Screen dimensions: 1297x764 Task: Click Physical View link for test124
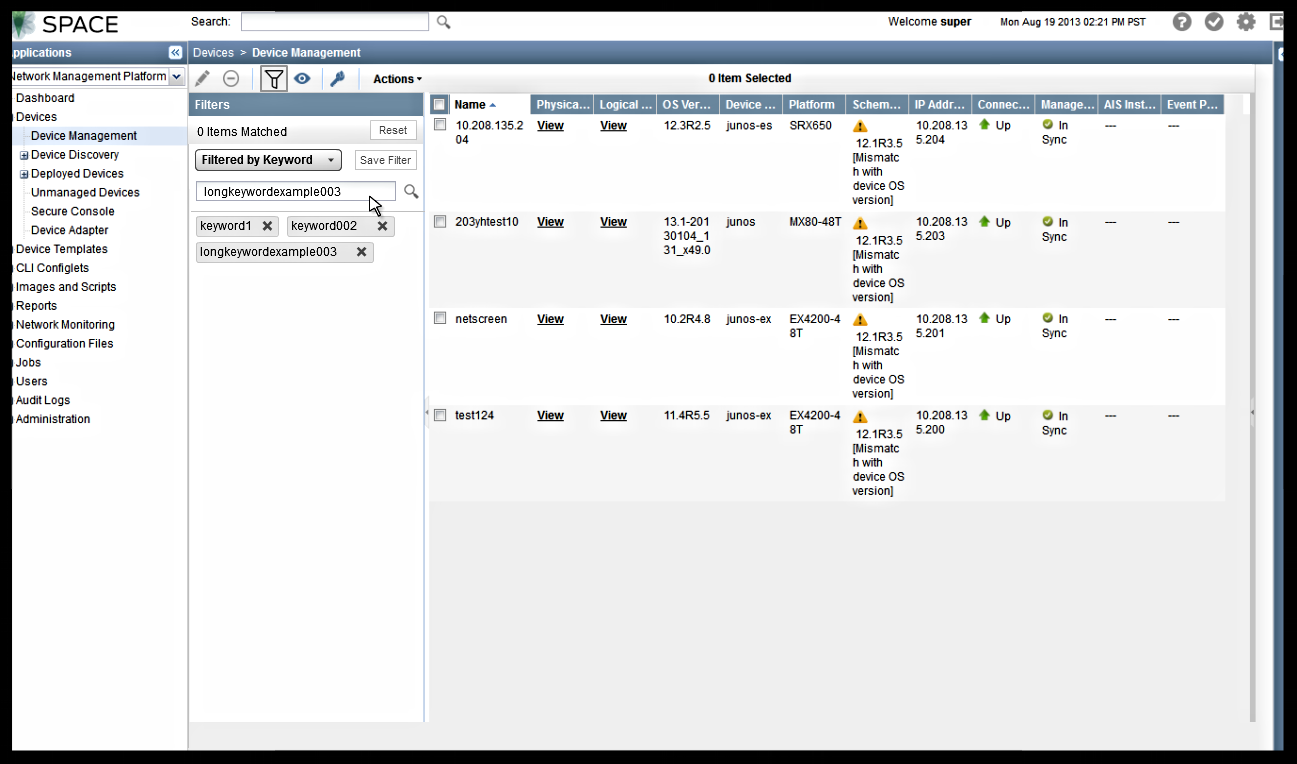click(x=550, y=415)
